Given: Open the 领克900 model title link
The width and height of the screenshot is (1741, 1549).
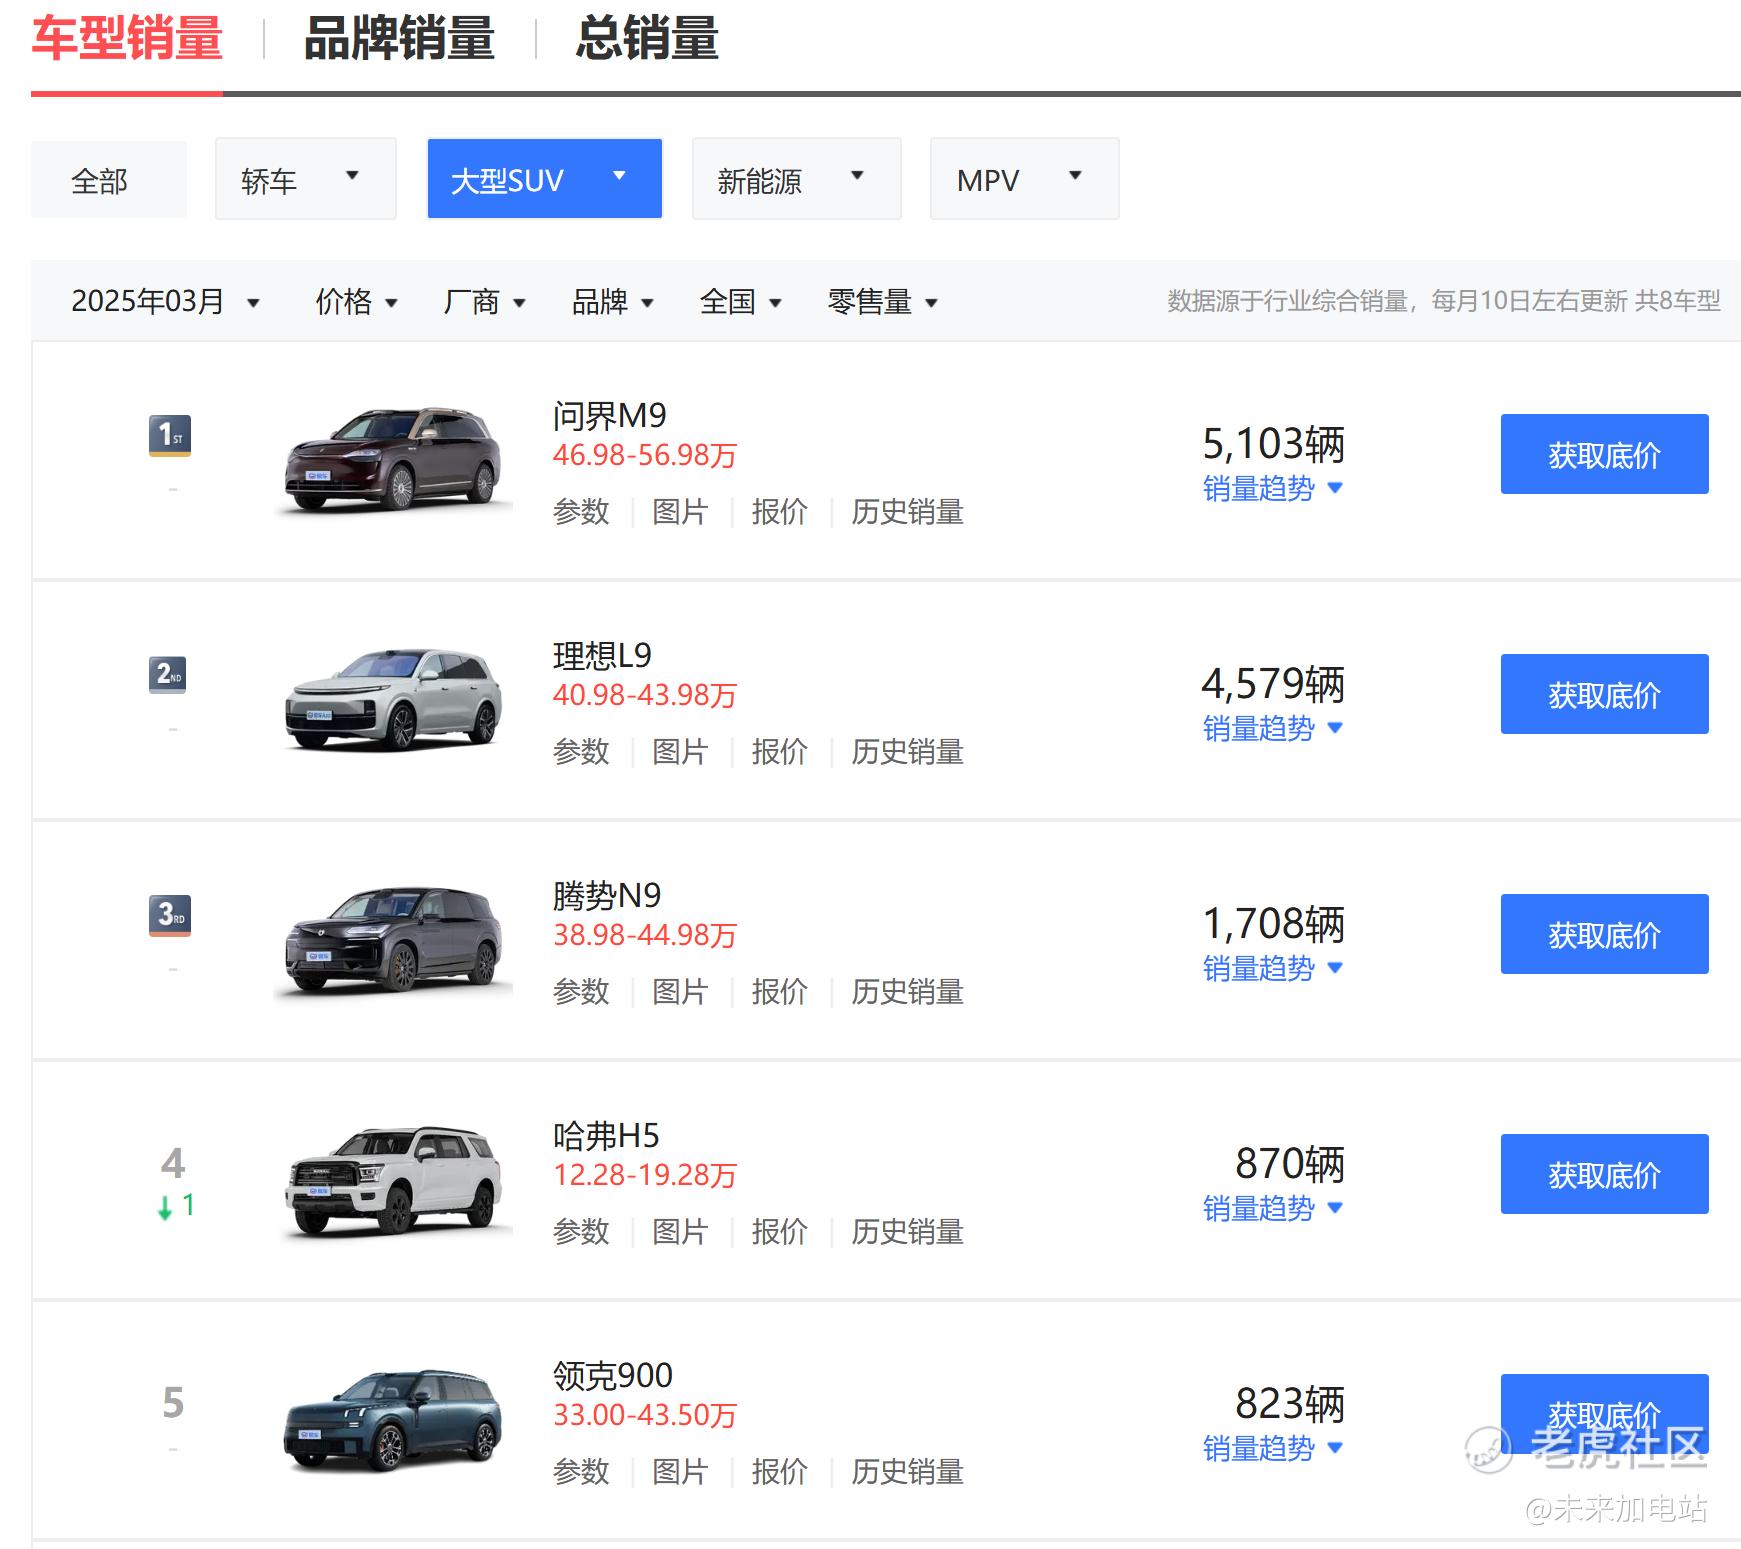Looking at the screenshot, I should point(613,1376).
